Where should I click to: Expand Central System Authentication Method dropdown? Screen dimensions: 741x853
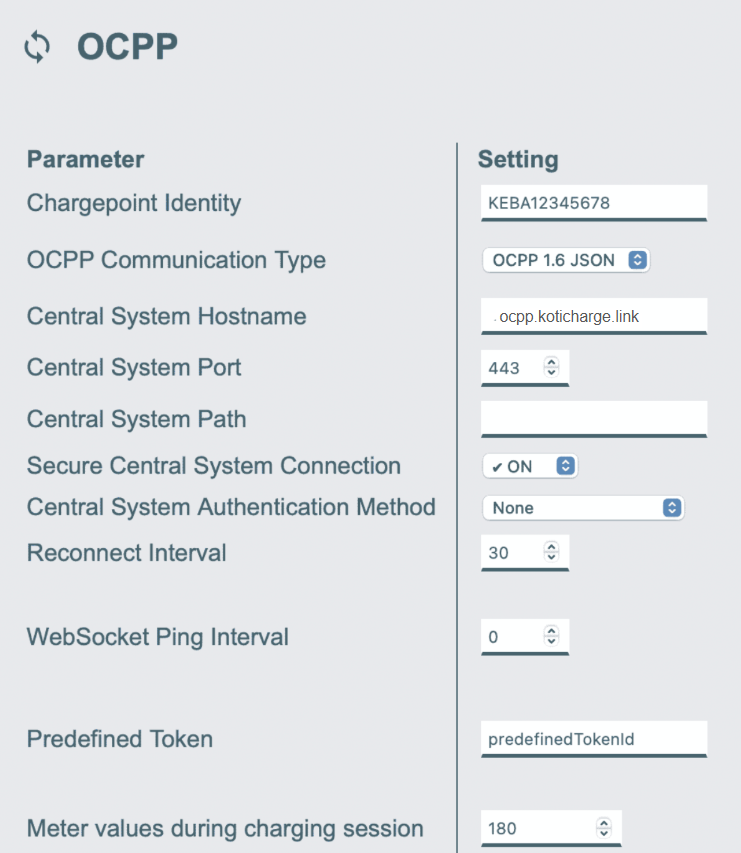tap(583, 508)
